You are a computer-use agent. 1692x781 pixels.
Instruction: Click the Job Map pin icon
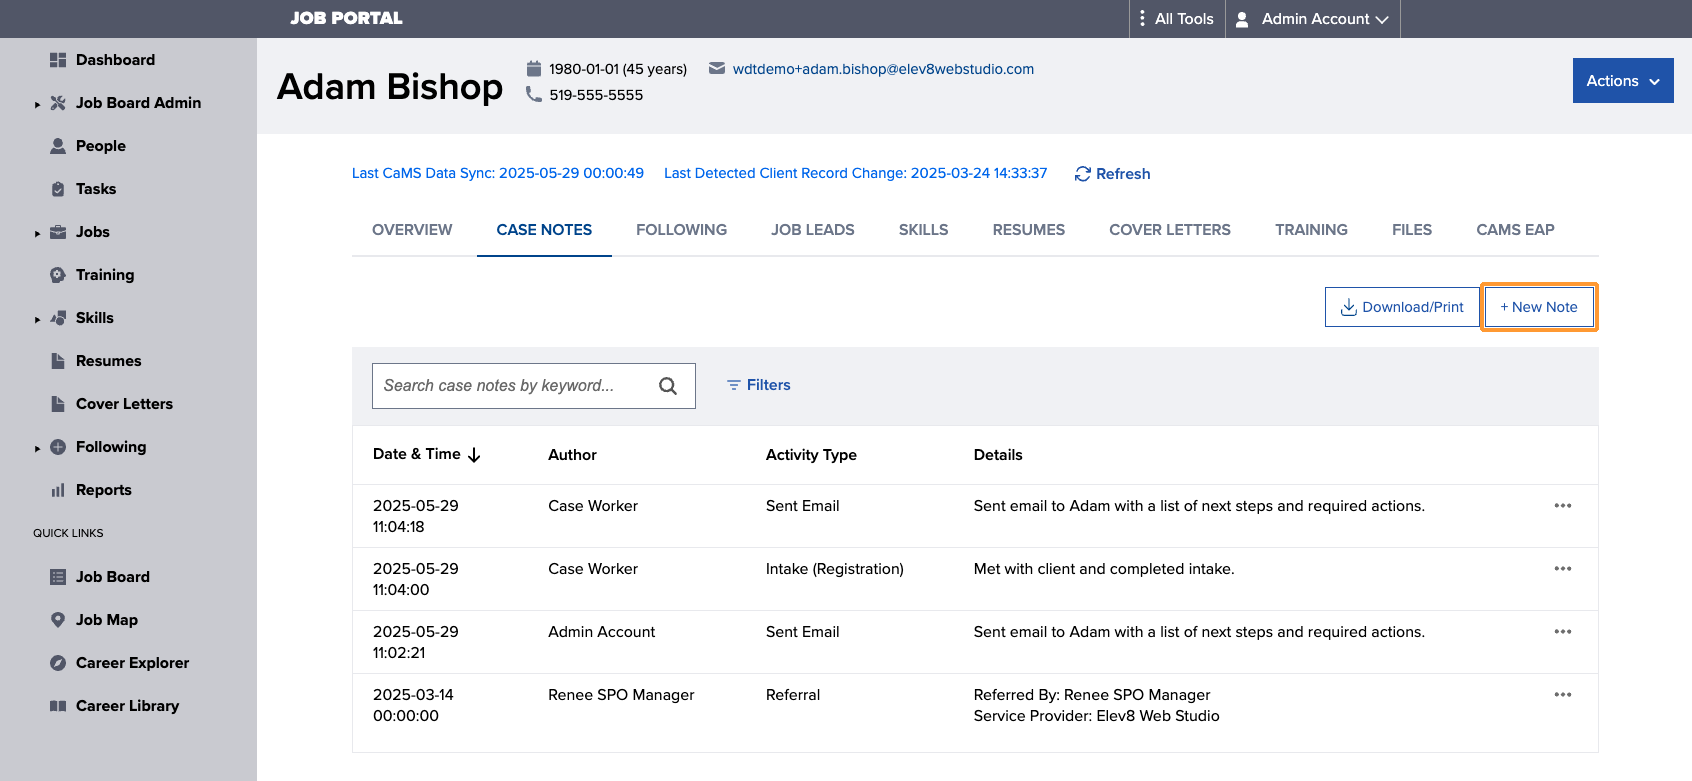coord(58,620)
